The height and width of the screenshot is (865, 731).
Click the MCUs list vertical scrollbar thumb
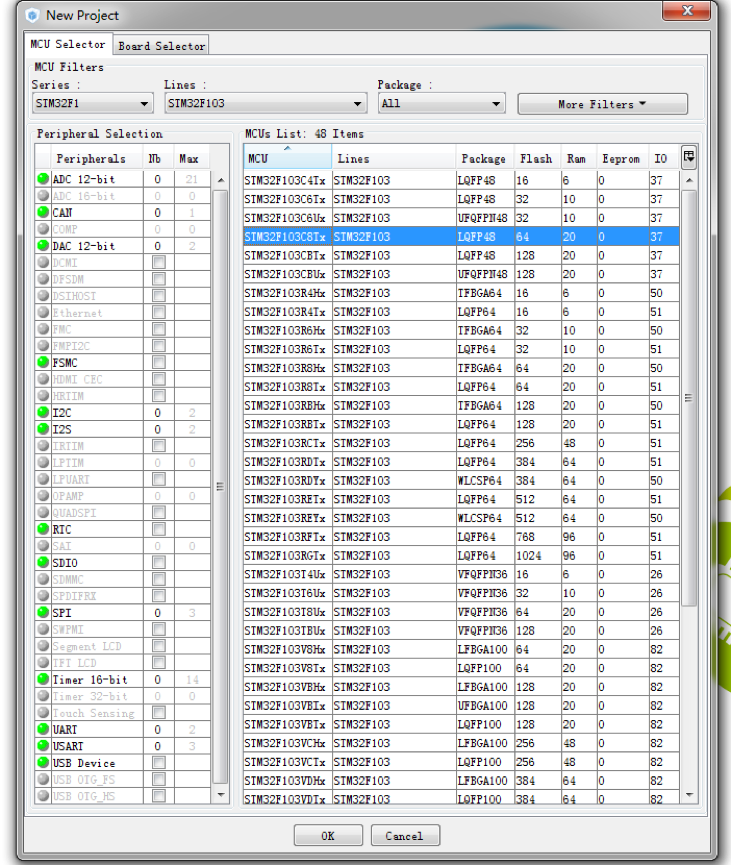pos(689,398)
